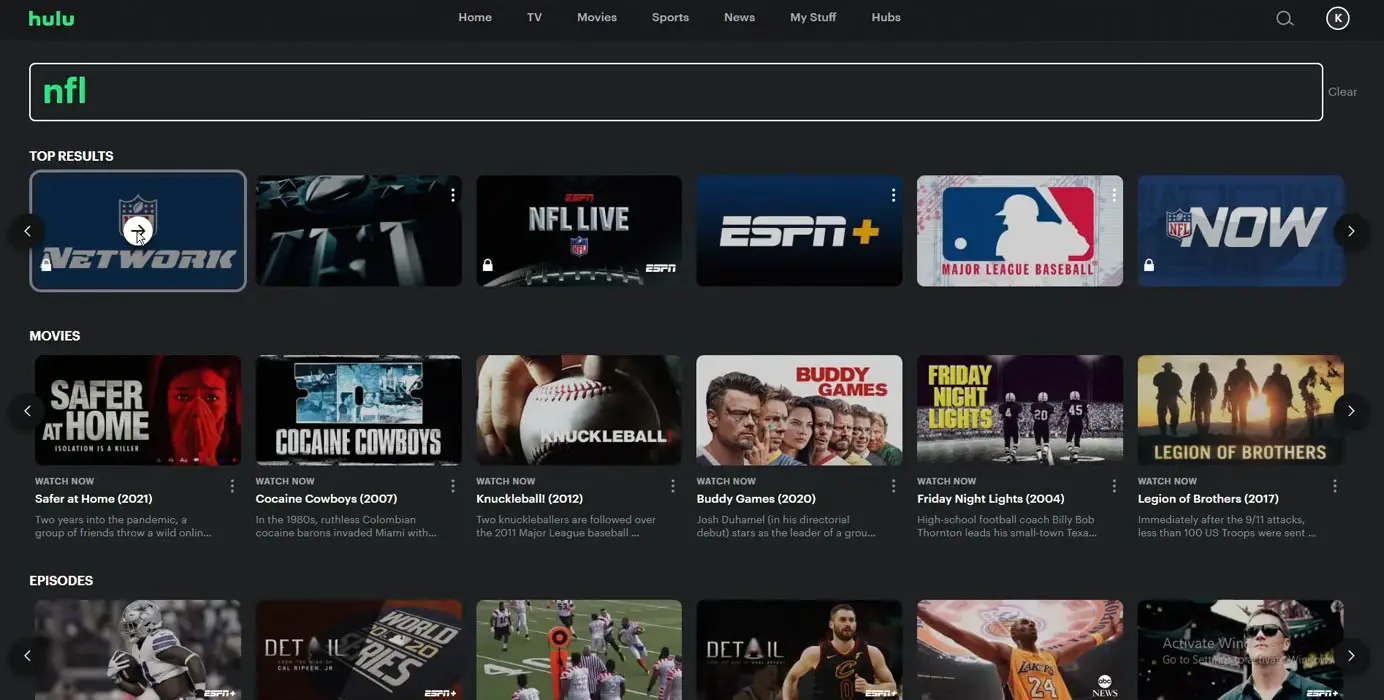Open options menu for Buddy Games
Image resolution: width=1384 pixels, height=700 pixels.
(x=894, y=486)
